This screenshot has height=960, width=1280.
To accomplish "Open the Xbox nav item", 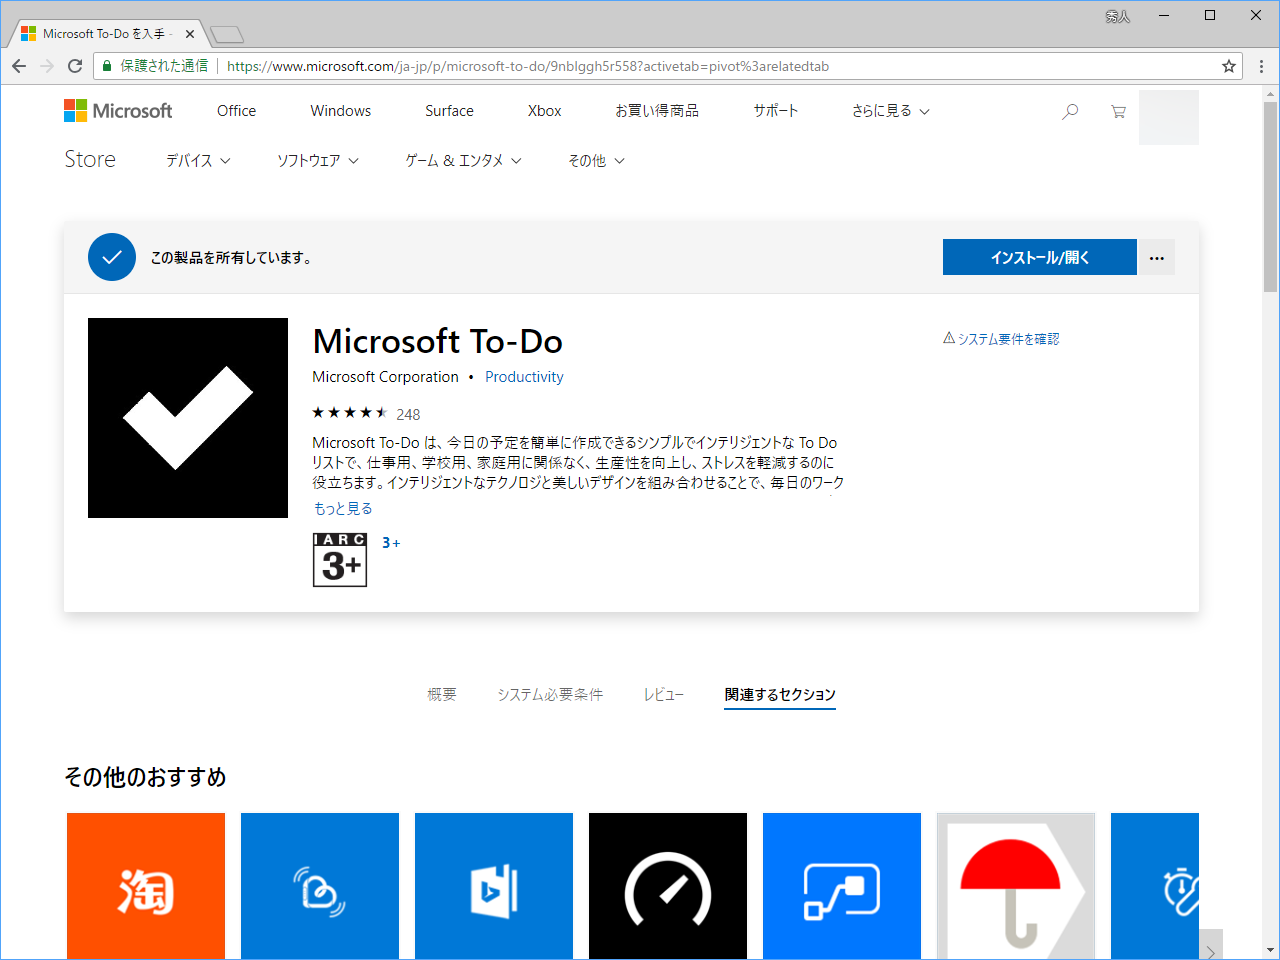I will [x=544, y=111].
